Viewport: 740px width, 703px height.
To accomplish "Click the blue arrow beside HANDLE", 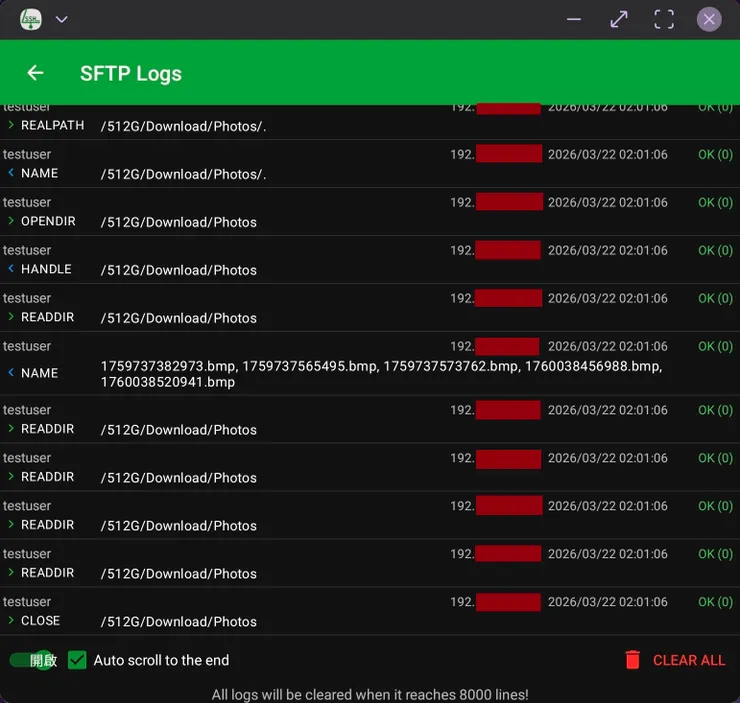I will click(x=11, y=268).
